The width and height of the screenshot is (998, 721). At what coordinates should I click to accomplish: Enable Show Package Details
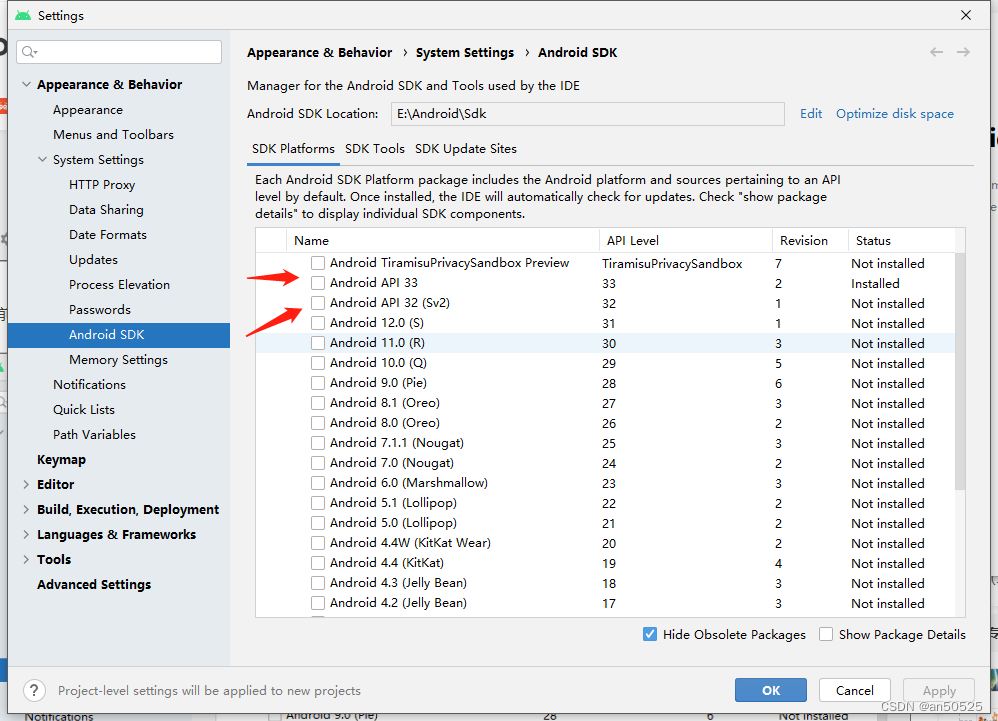pos(826,634)
